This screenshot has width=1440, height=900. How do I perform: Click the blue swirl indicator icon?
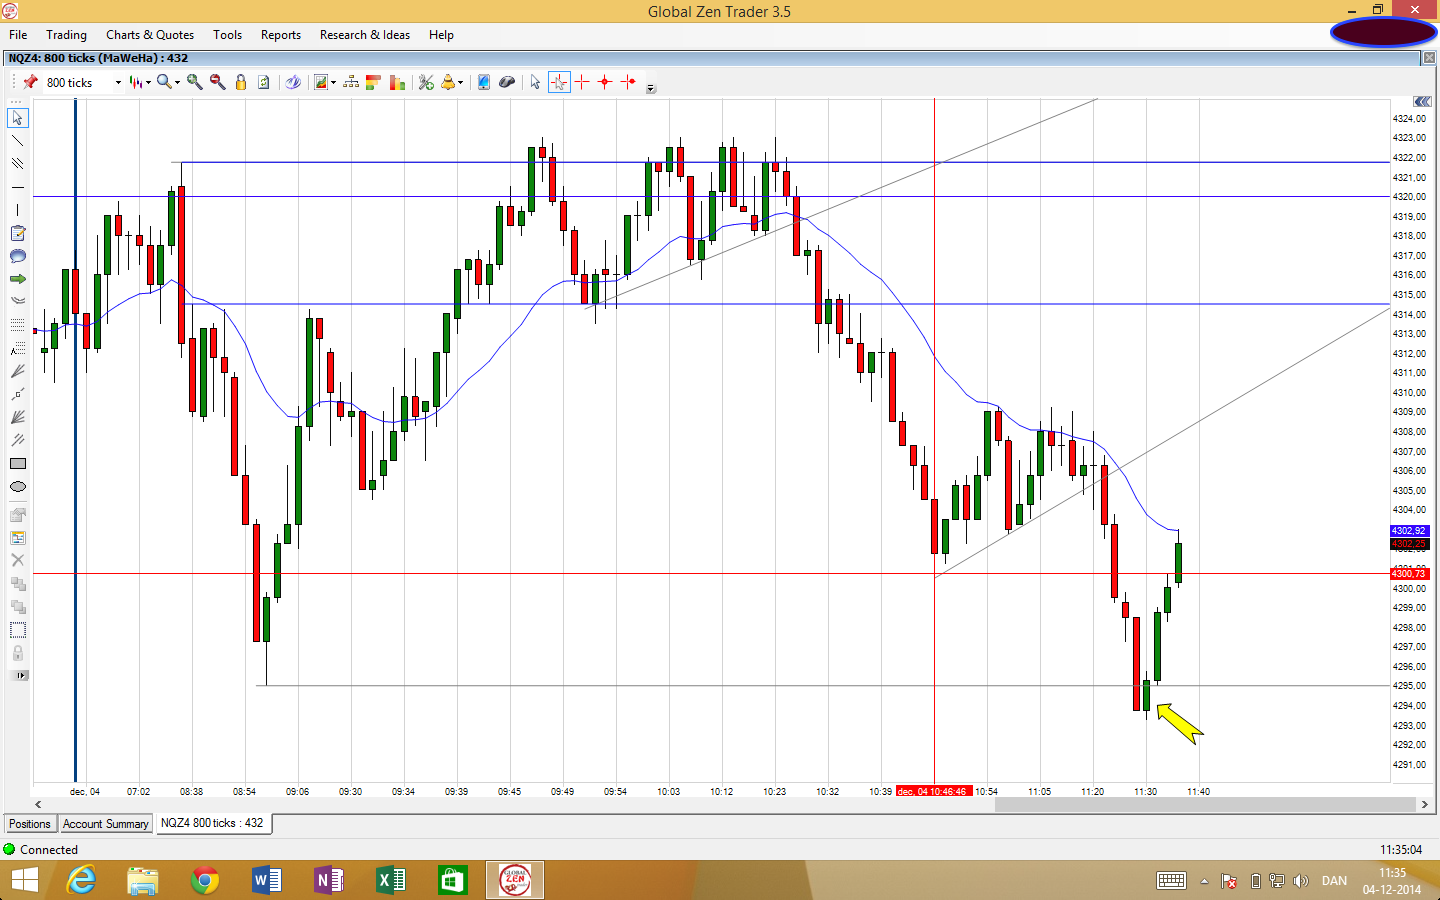point(293,82)
